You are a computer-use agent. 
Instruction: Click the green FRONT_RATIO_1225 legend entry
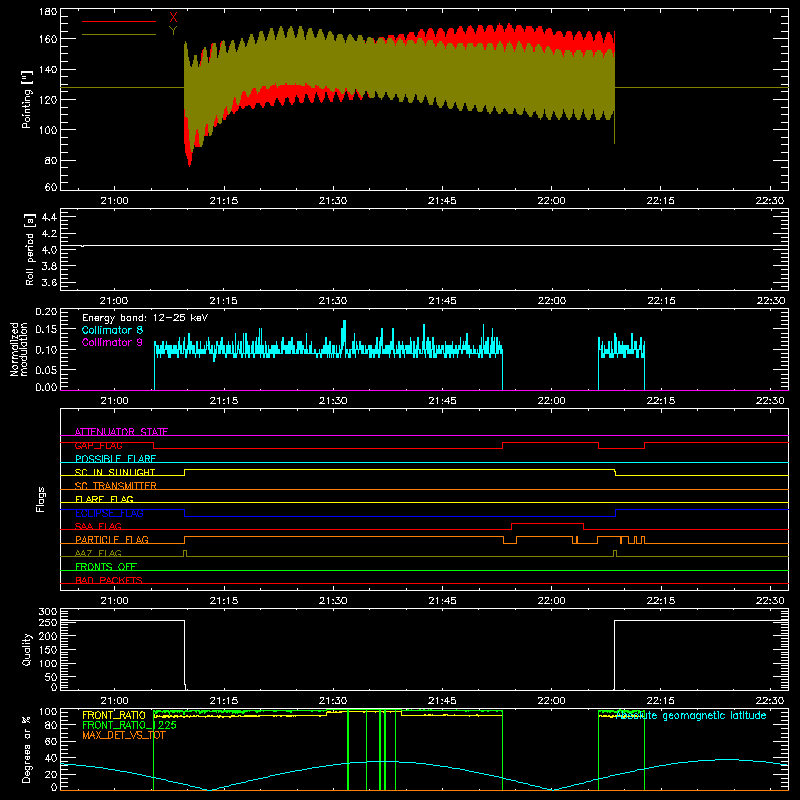tap(129, 725)
